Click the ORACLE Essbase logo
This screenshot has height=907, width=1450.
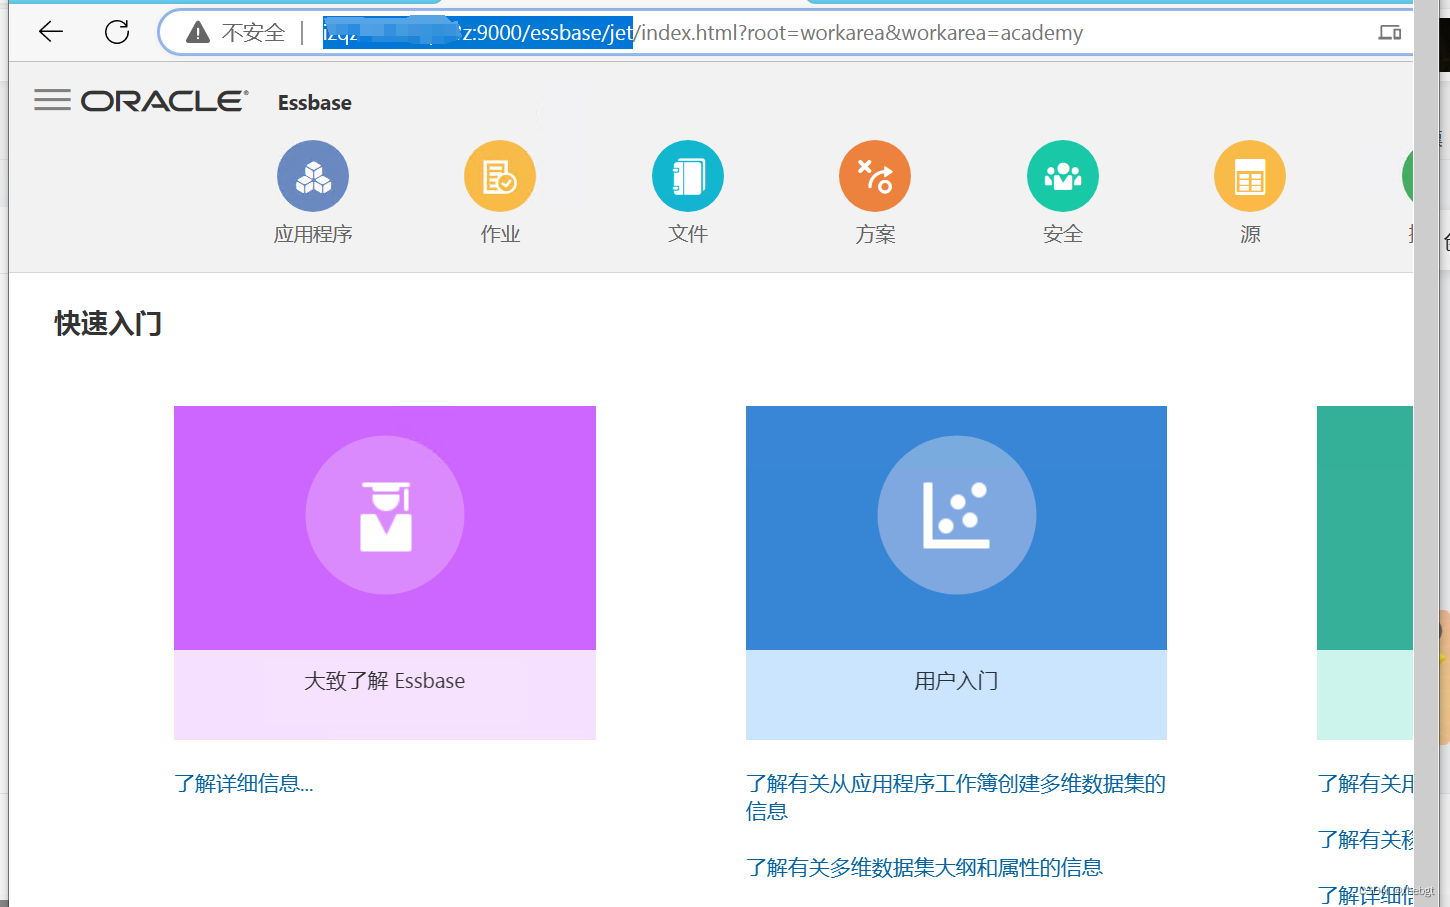pos(165,100)
